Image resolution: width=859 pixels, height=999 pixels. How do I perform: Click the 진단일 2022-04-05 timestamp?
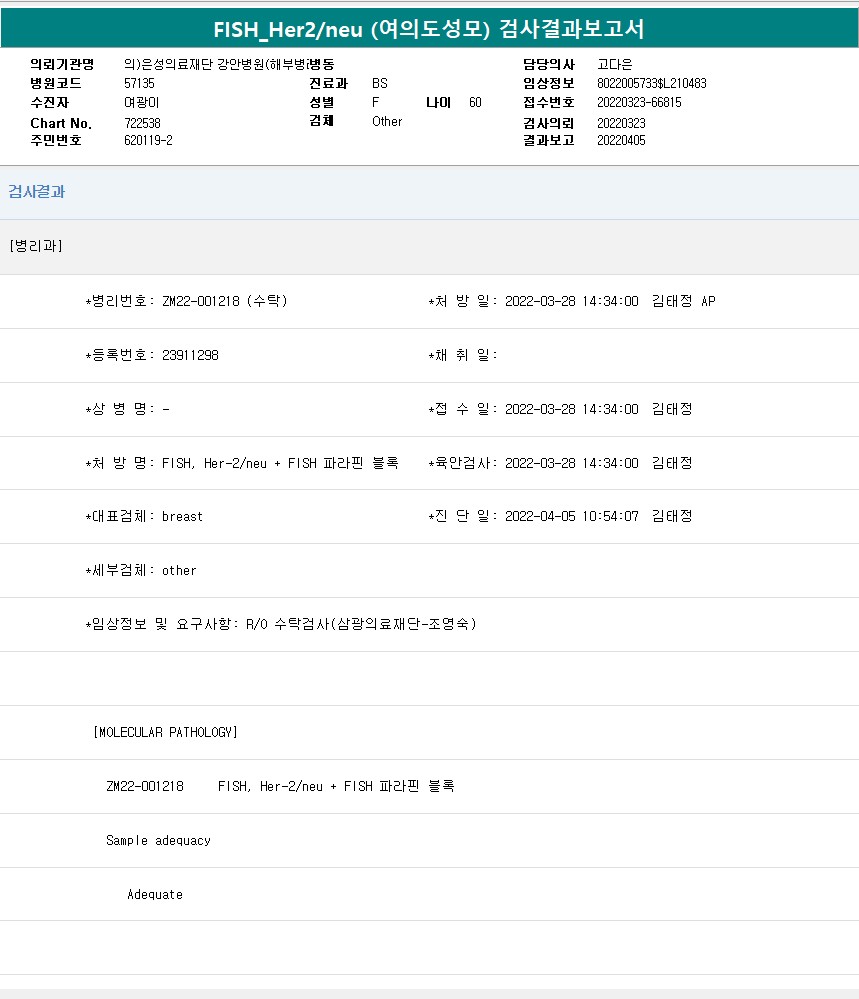[571, 516]
